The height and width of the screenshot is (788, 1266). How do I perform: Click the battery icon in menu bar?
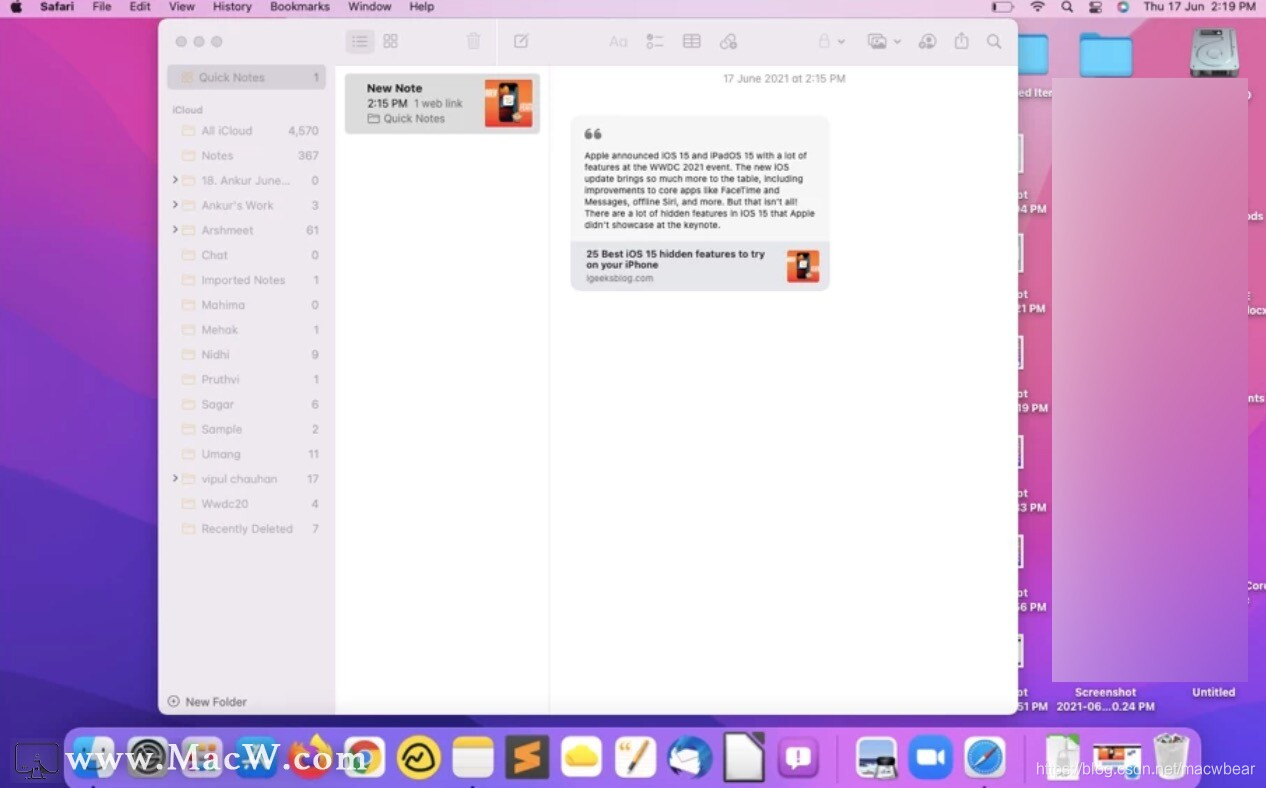pyautogui.click(x=1003, y=7)
